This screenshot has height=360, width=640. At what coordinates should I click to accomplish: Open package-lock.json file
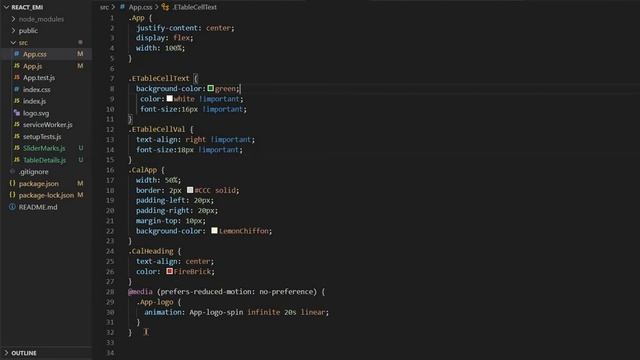pos(46,195)
